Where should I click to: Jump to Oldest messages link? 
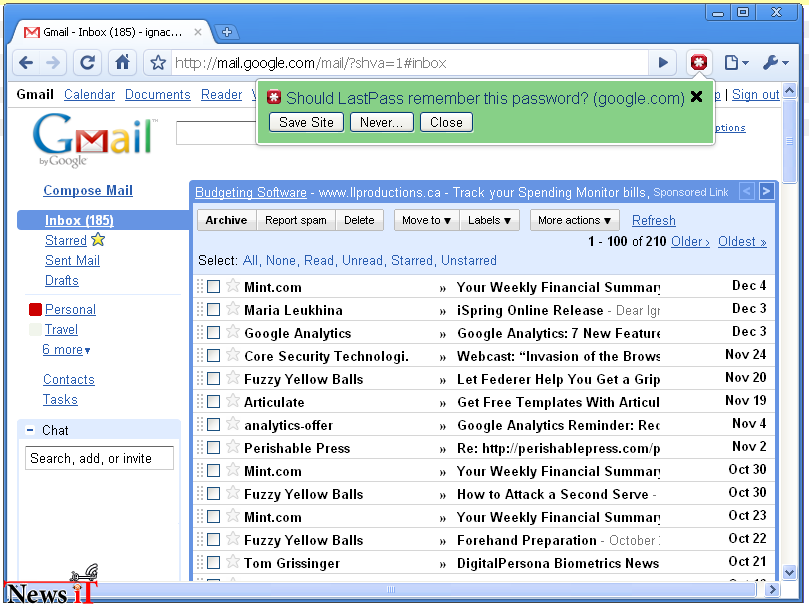coord(742,242)
